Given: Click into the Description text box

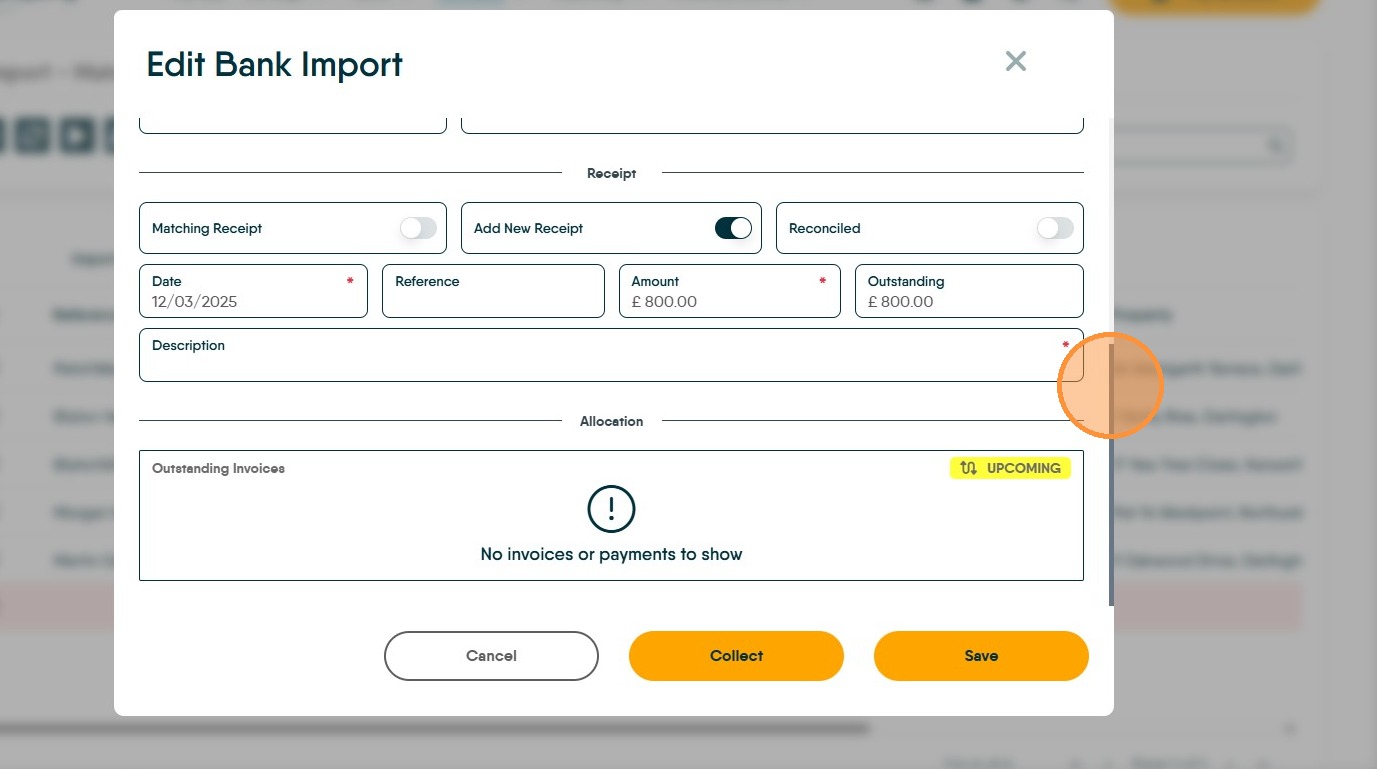Looking at the screenshot, I should coord(610,356).
